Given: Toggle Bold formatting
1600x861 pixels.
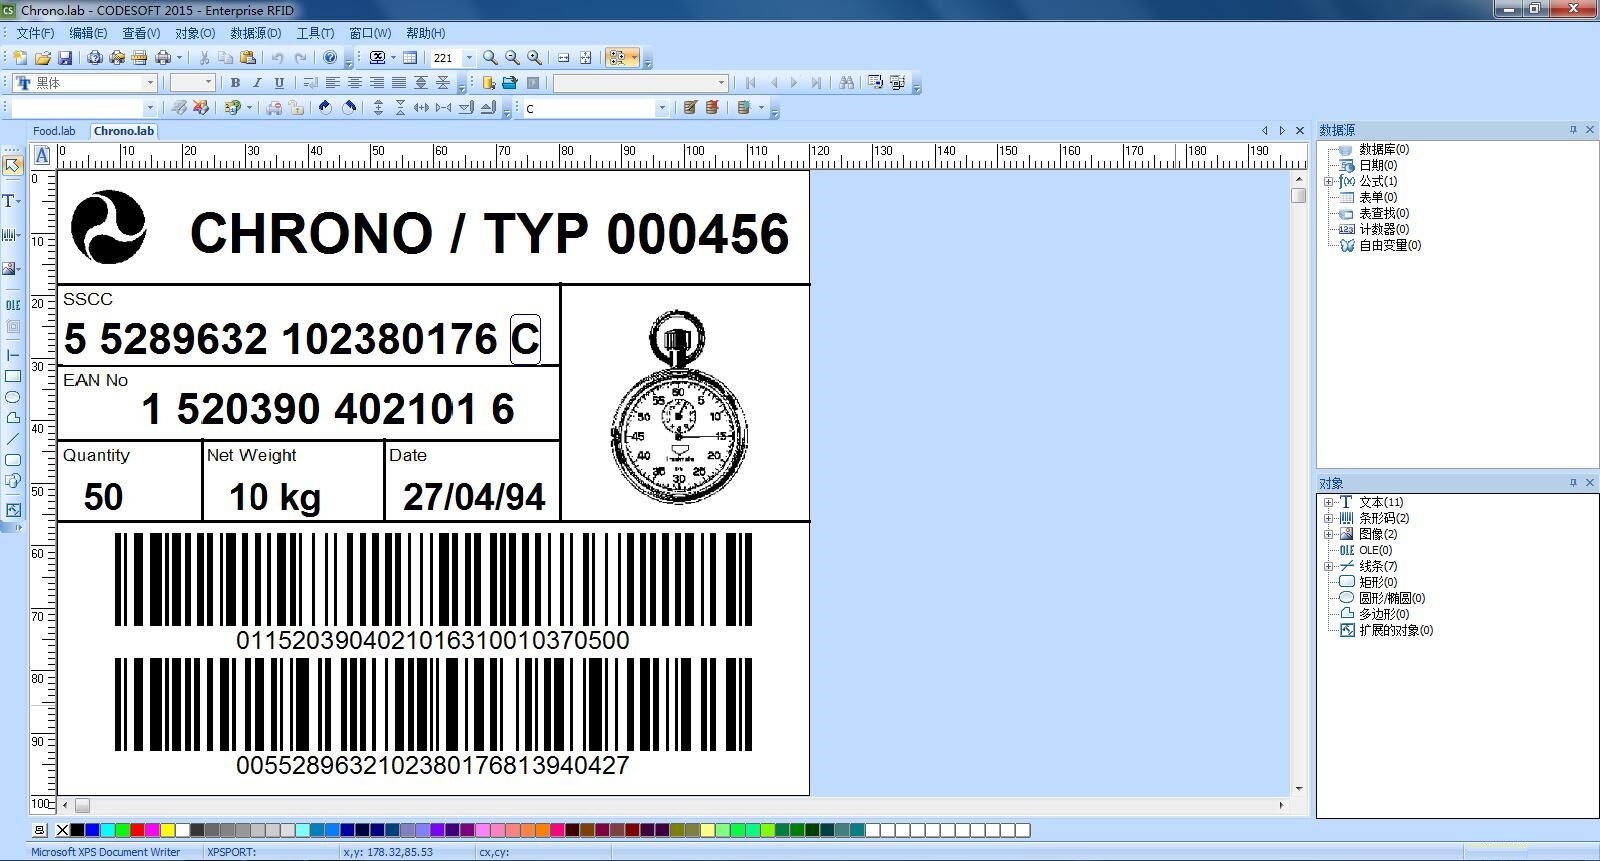Looking at the screenshot, I should [235, 83].
